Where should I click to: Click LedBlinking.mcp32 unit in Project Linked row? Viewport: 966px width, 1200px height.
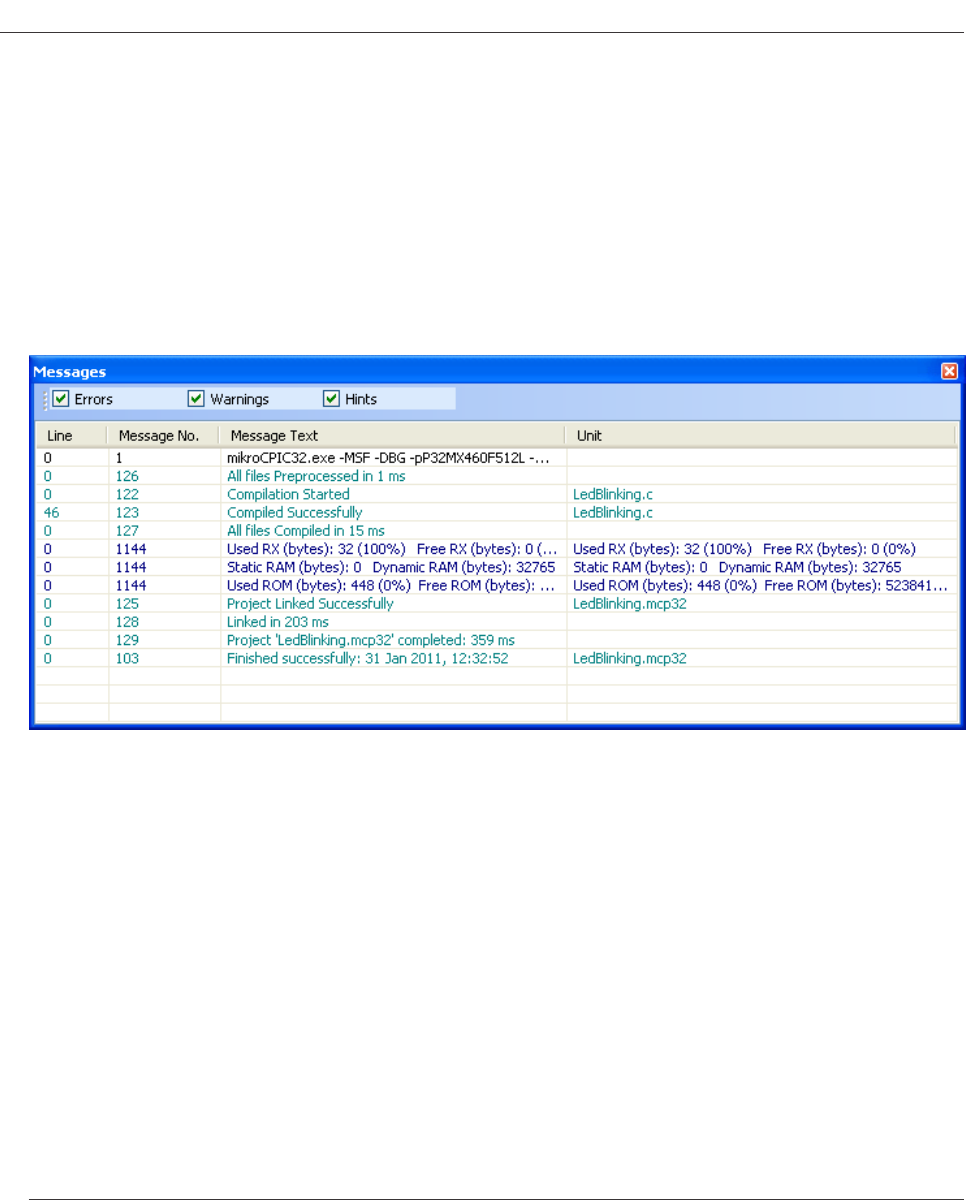pyautogui.click(x=629, y=604)
